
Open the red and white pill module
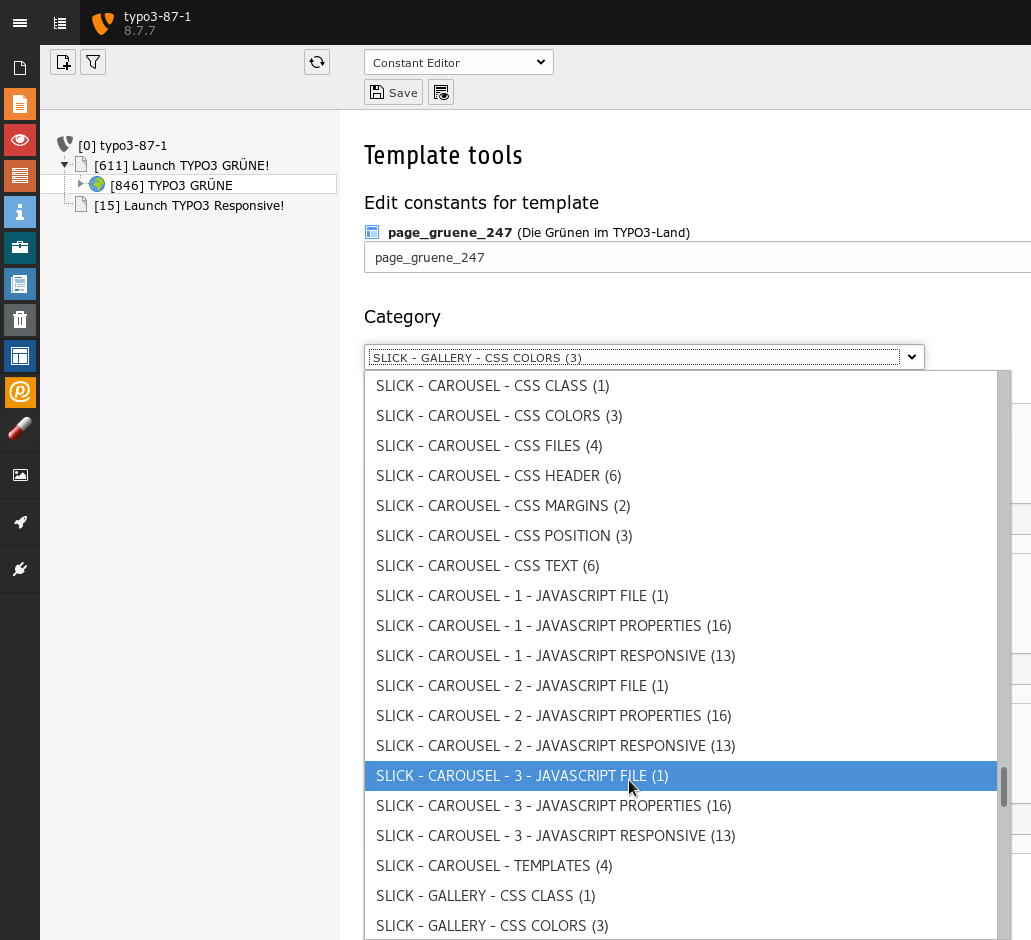tap(20, 428)
